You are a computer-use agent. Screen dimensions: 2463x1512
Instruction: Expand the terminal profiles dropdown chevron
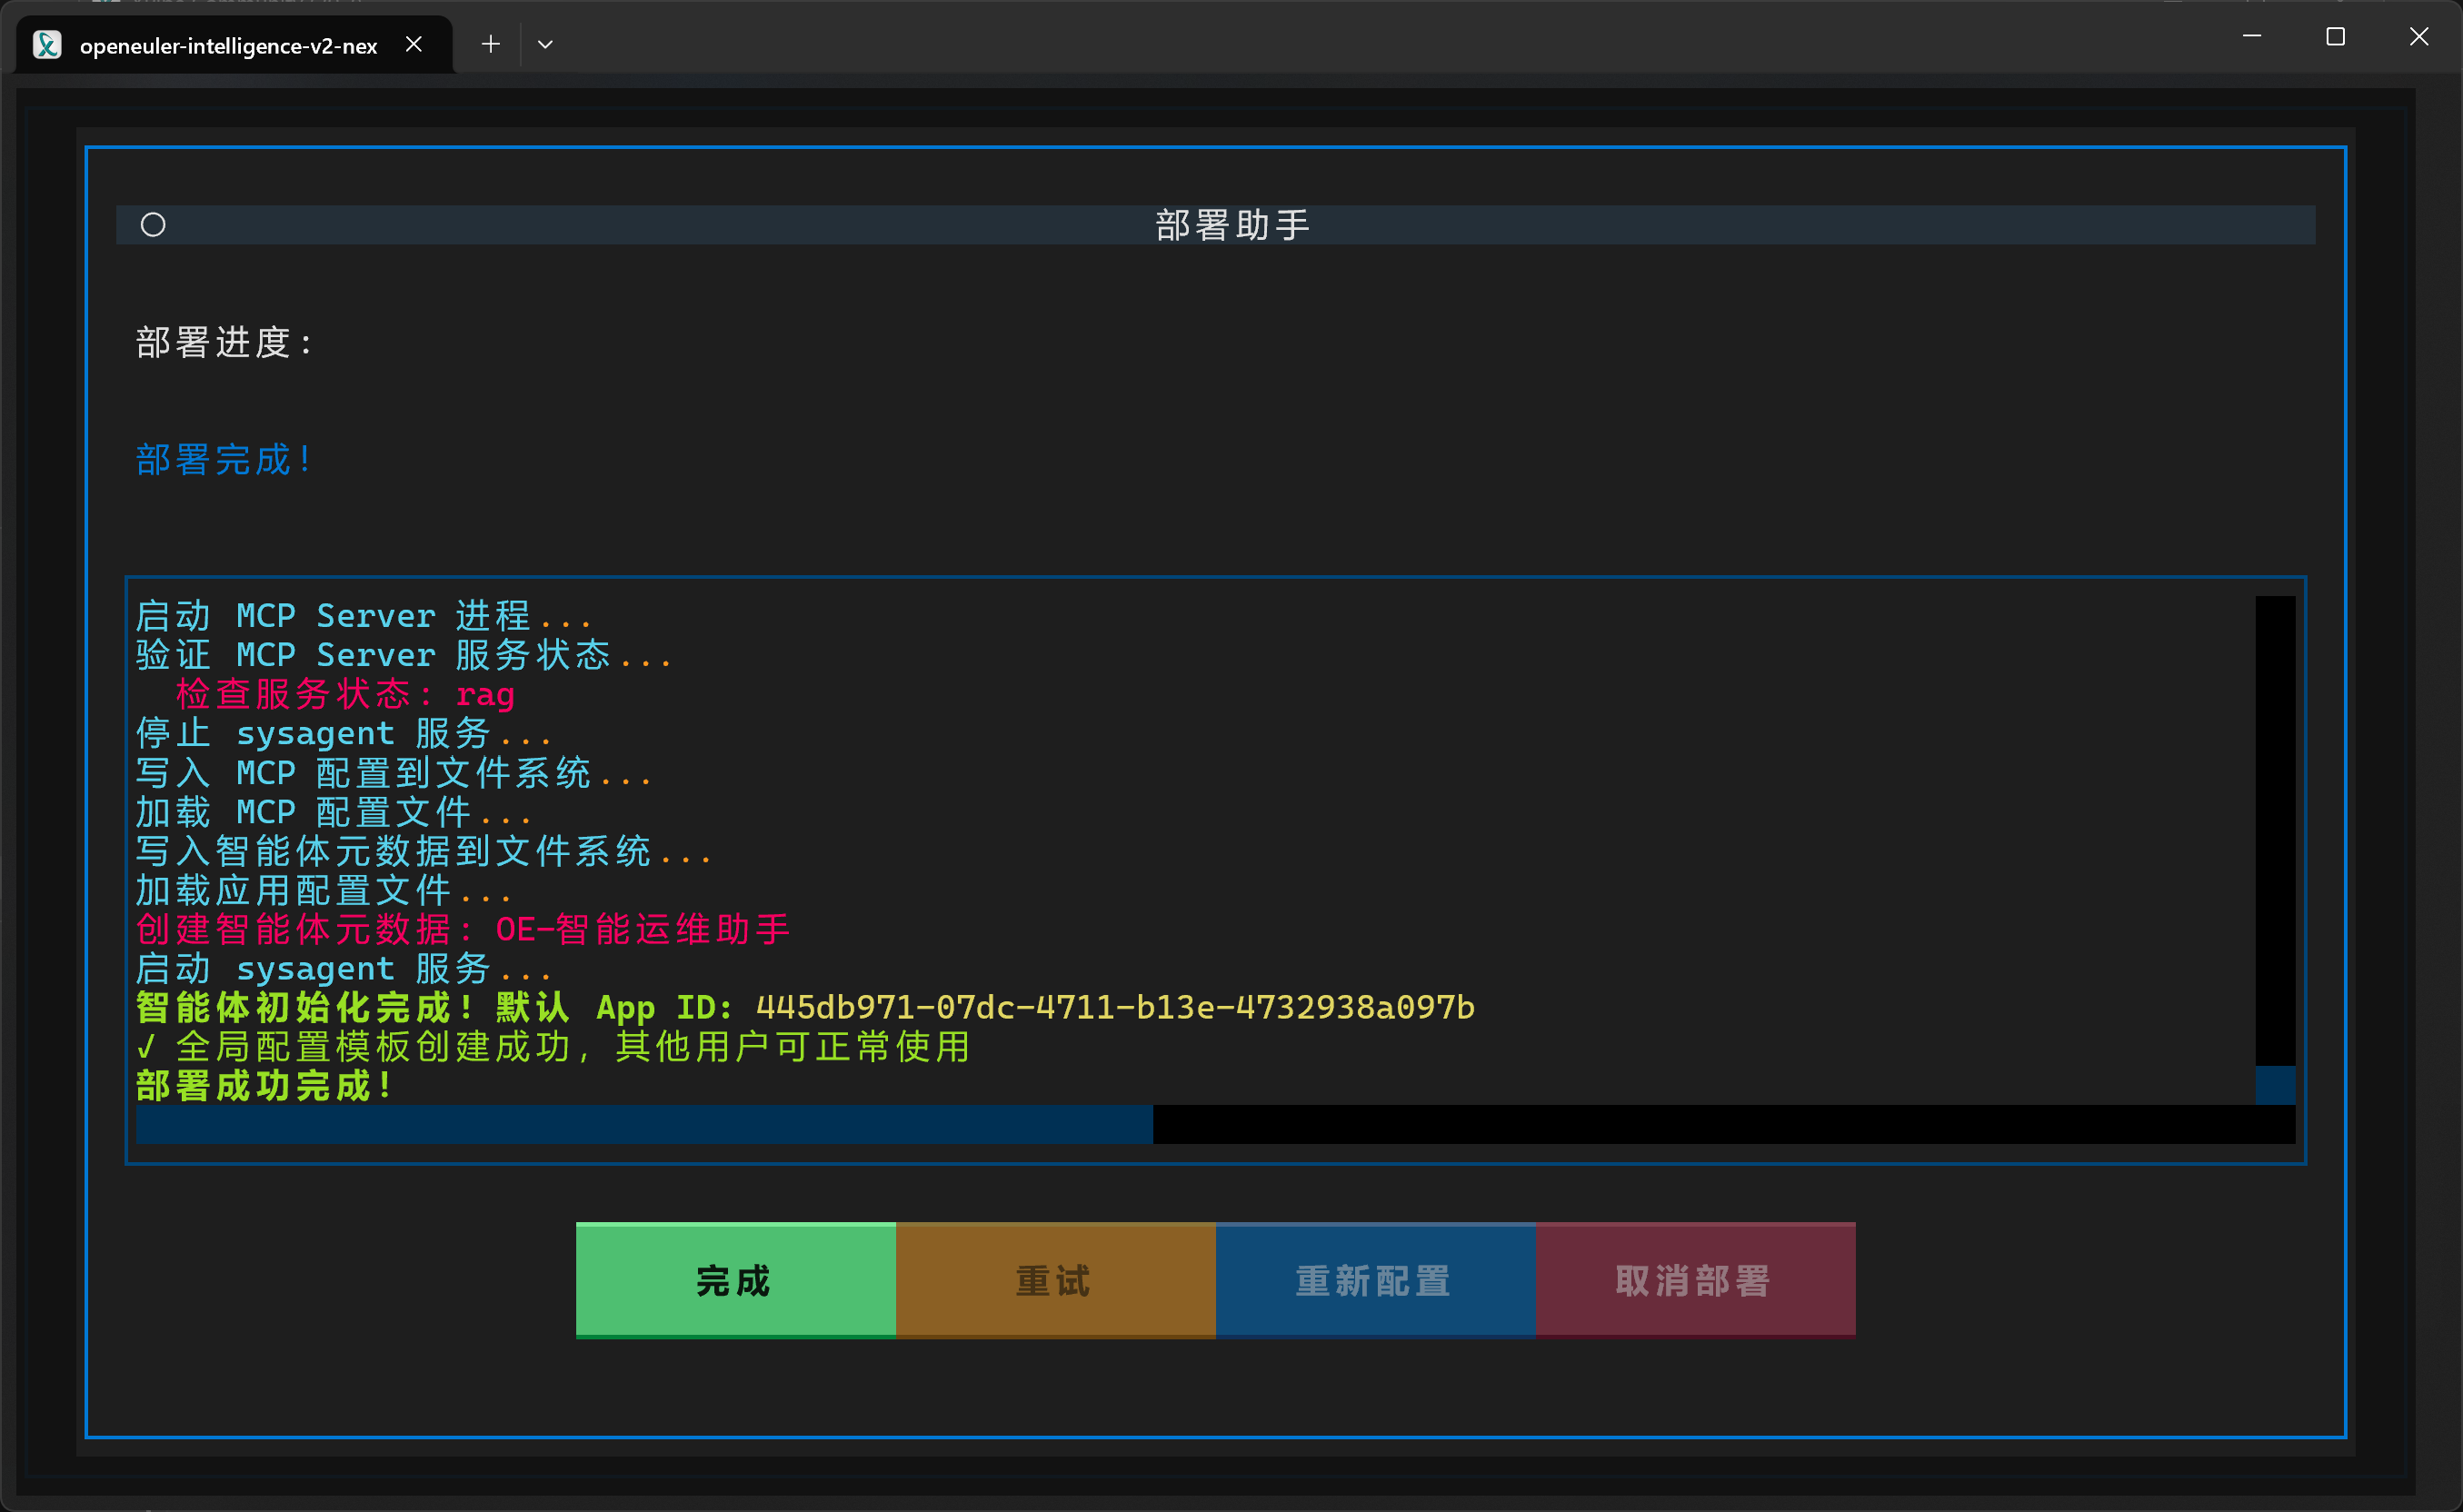click(545, 44)
